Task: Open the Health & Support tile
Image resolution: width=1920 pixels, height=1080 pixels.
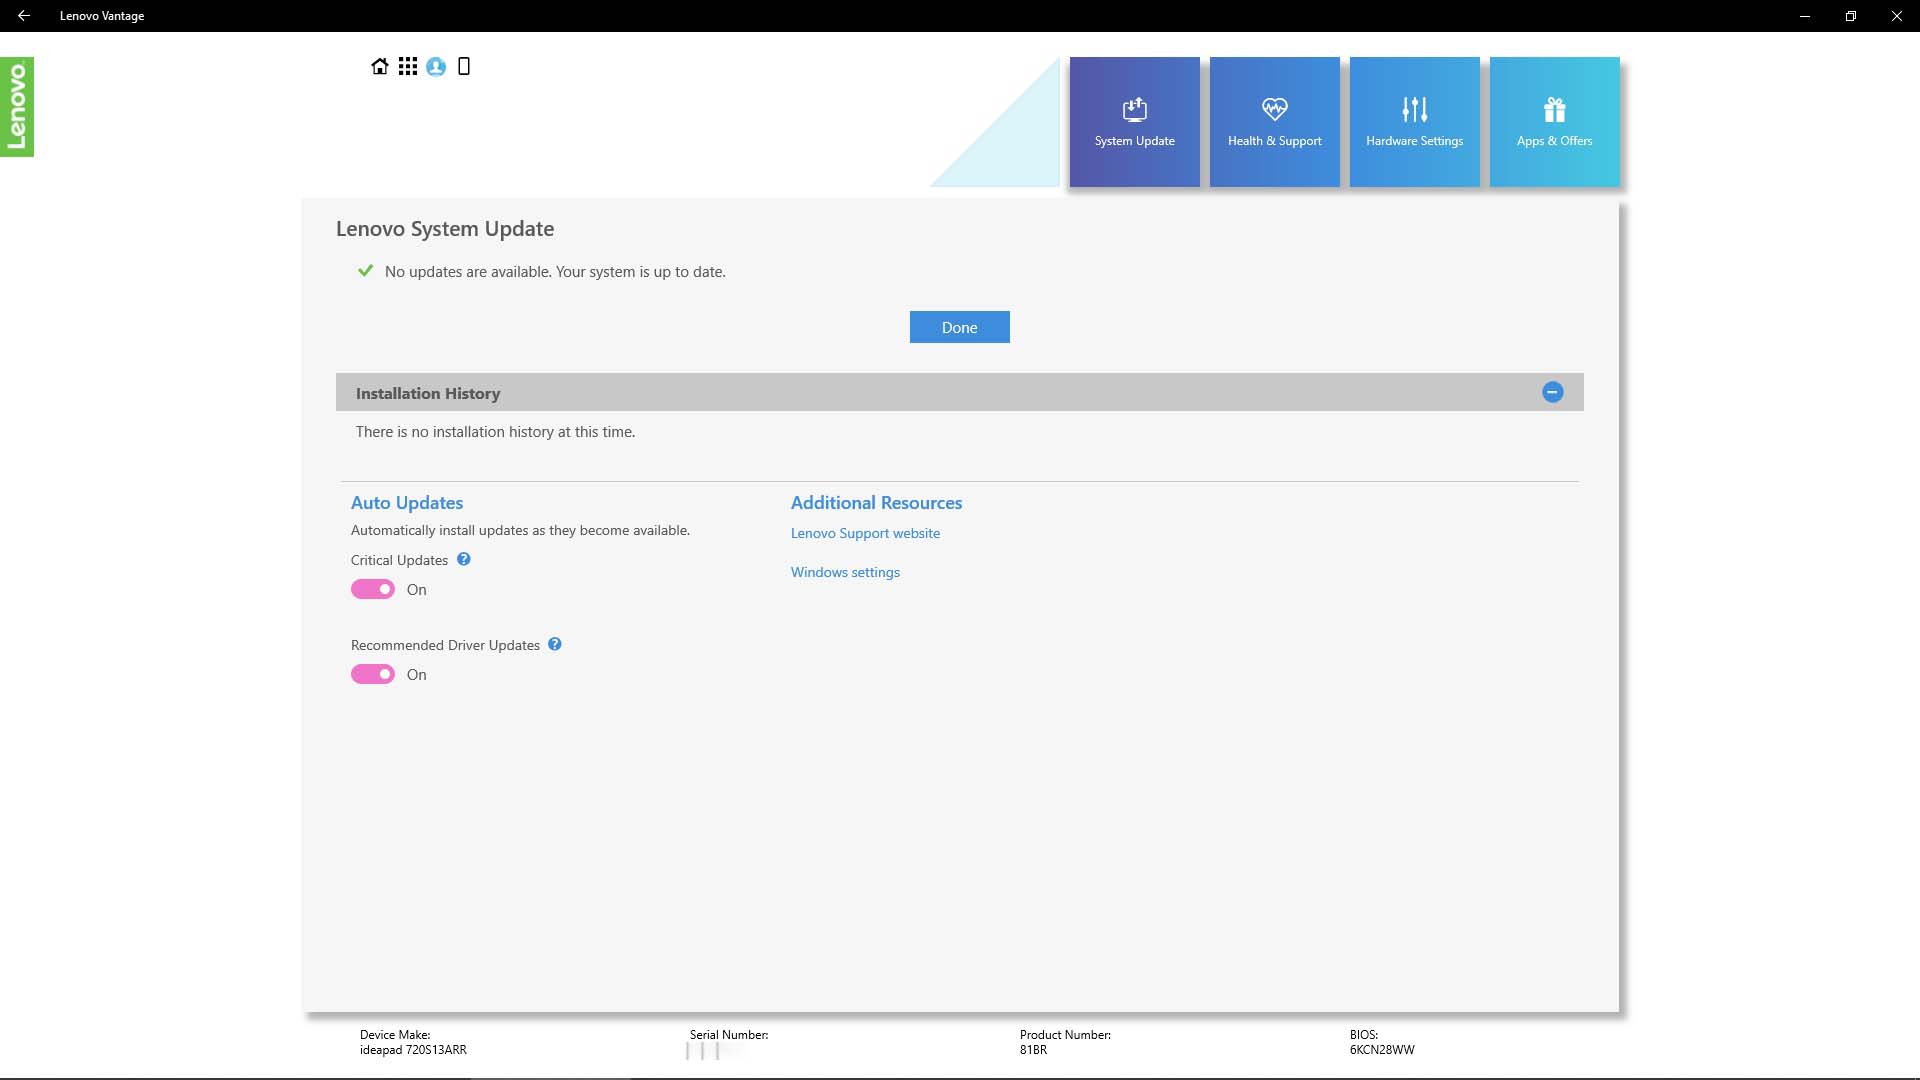Action: point(1274,122)
